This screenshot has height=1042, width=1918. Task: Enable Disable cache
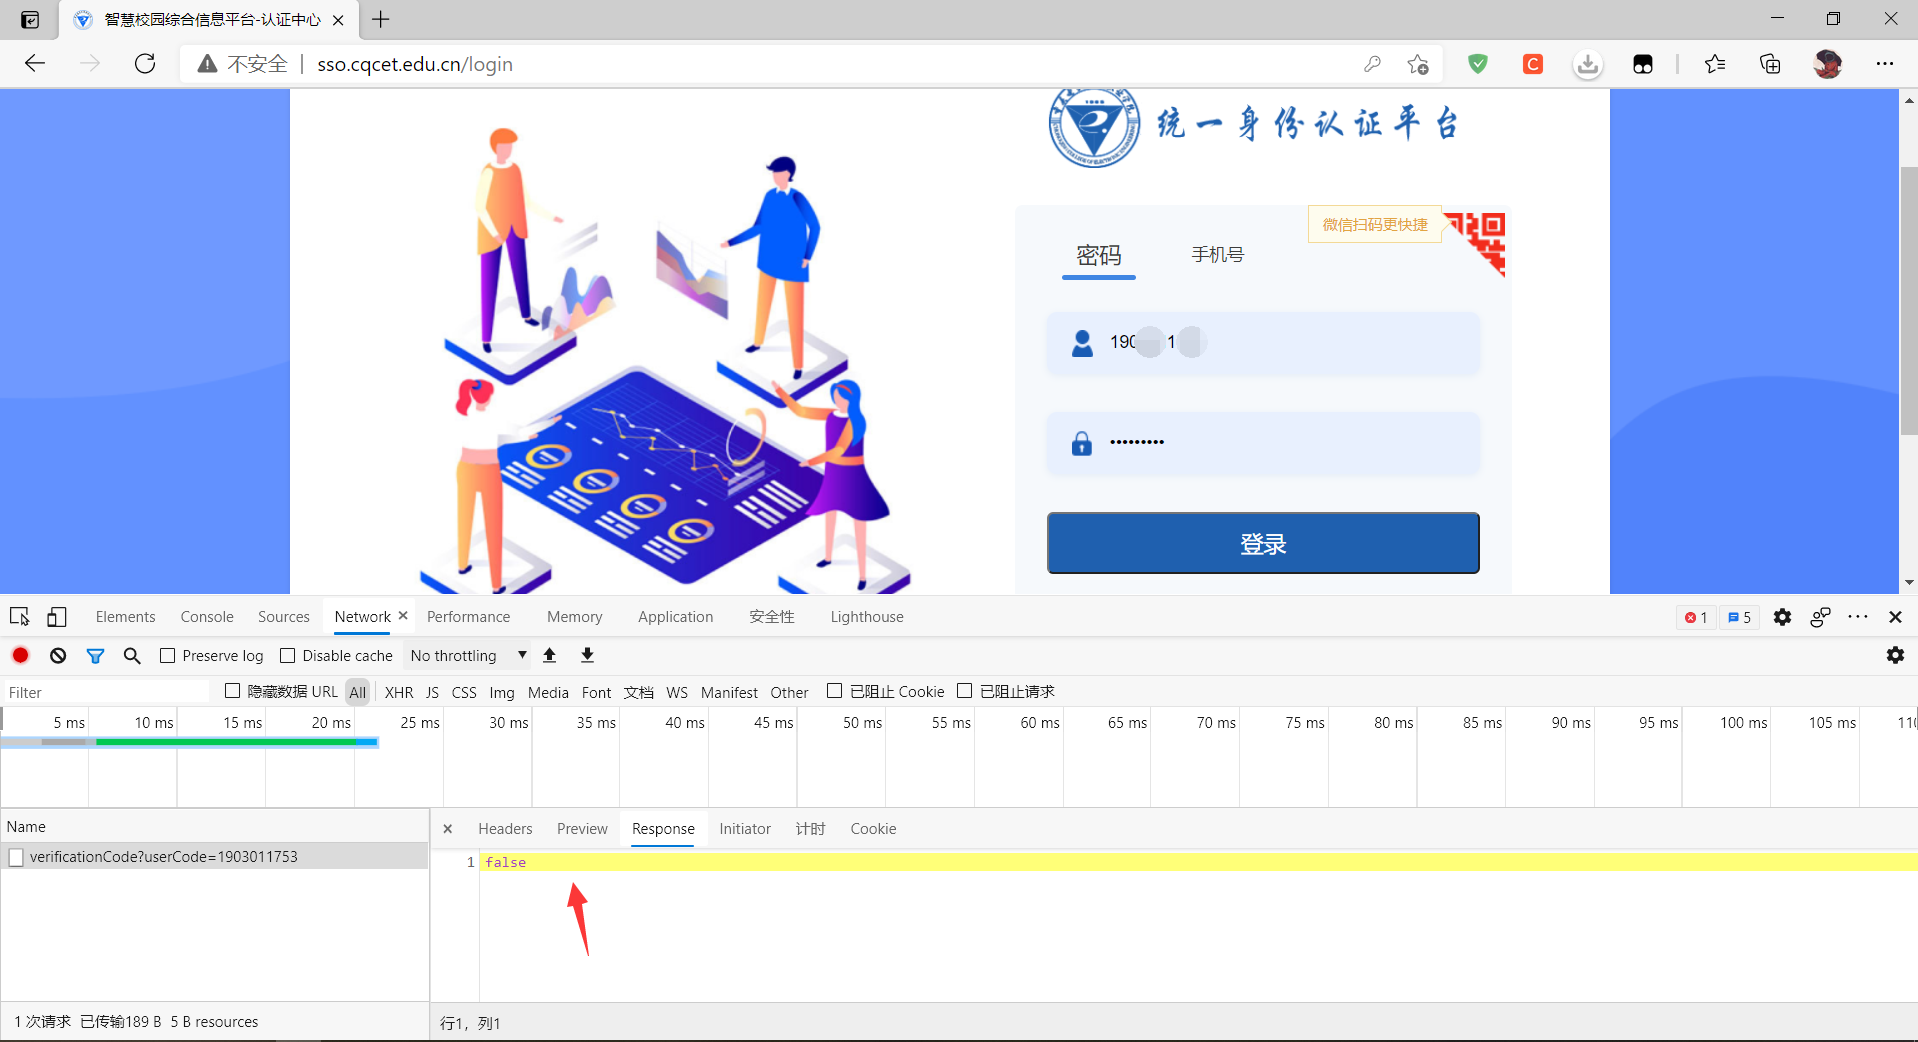287,655
